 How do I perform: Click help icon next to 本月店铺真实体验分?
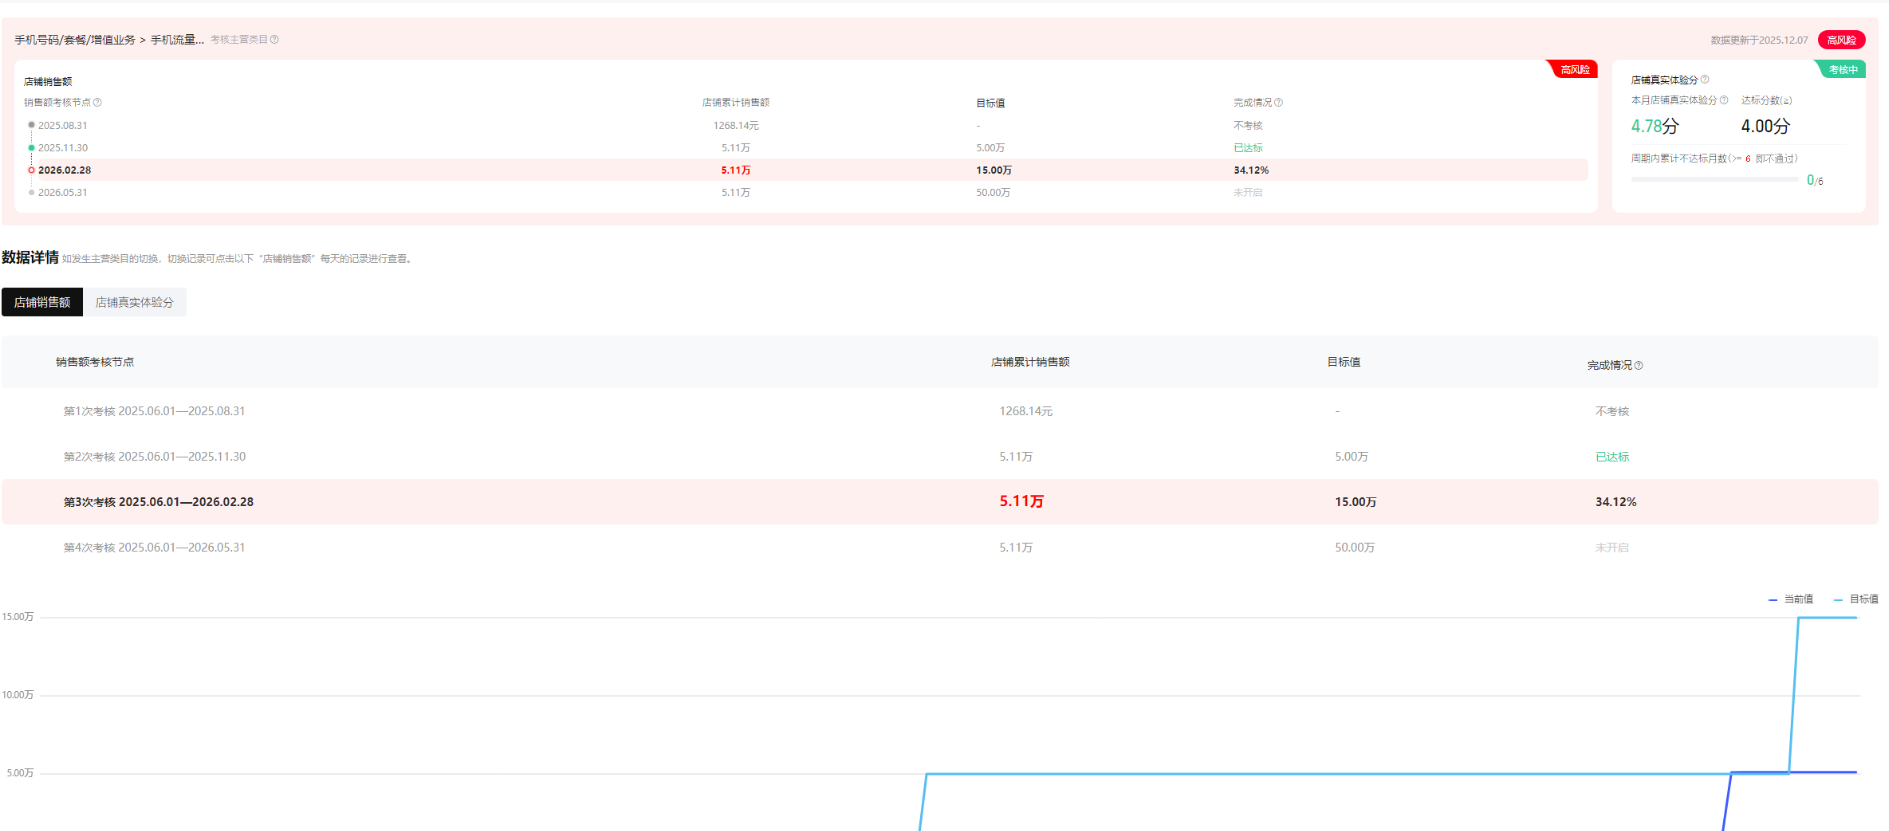1724,100
